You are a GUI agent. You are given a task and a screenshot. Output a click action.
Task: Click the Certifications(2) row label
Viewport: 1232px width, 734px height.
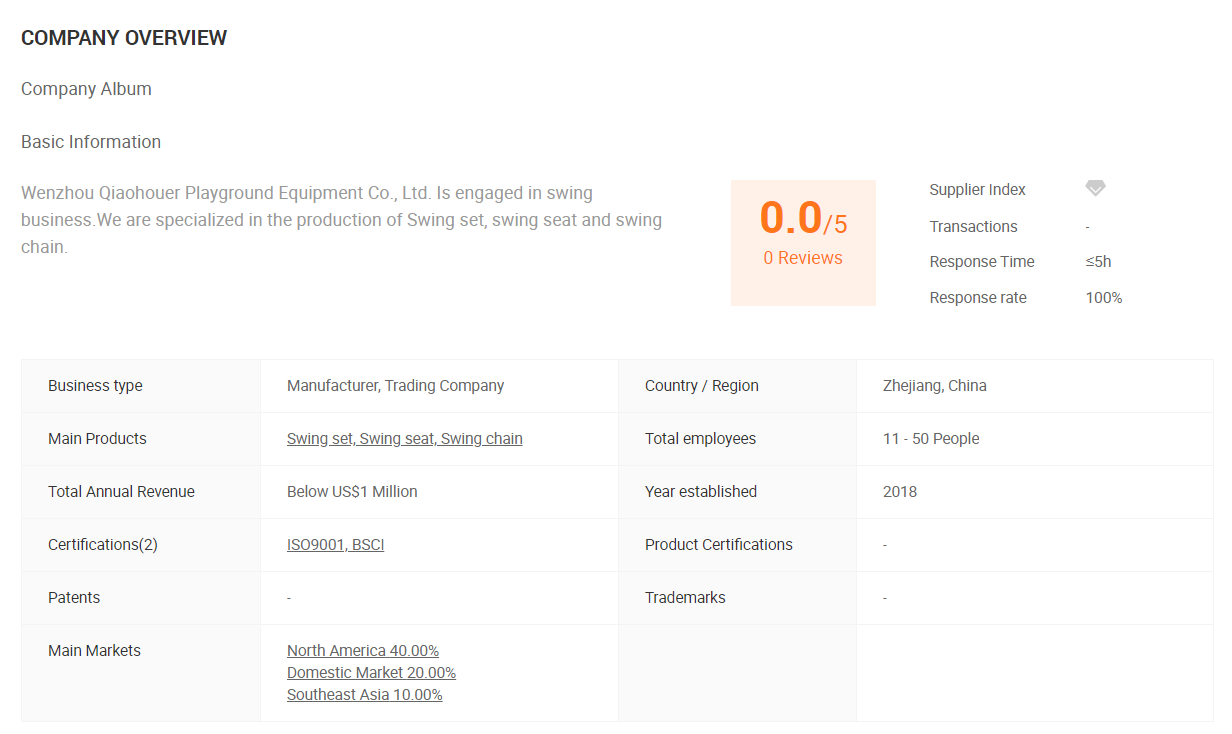click(103, 545)
